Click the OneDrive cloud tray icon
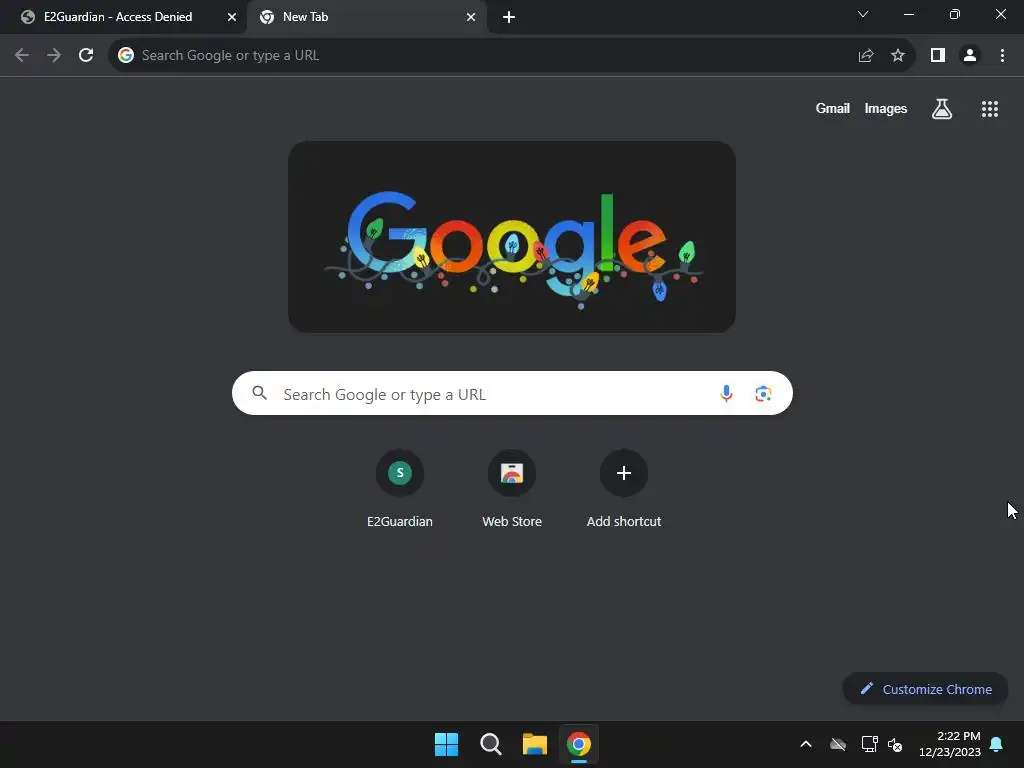Viewport: 1024px width, 768px height. tap(838, 744)
